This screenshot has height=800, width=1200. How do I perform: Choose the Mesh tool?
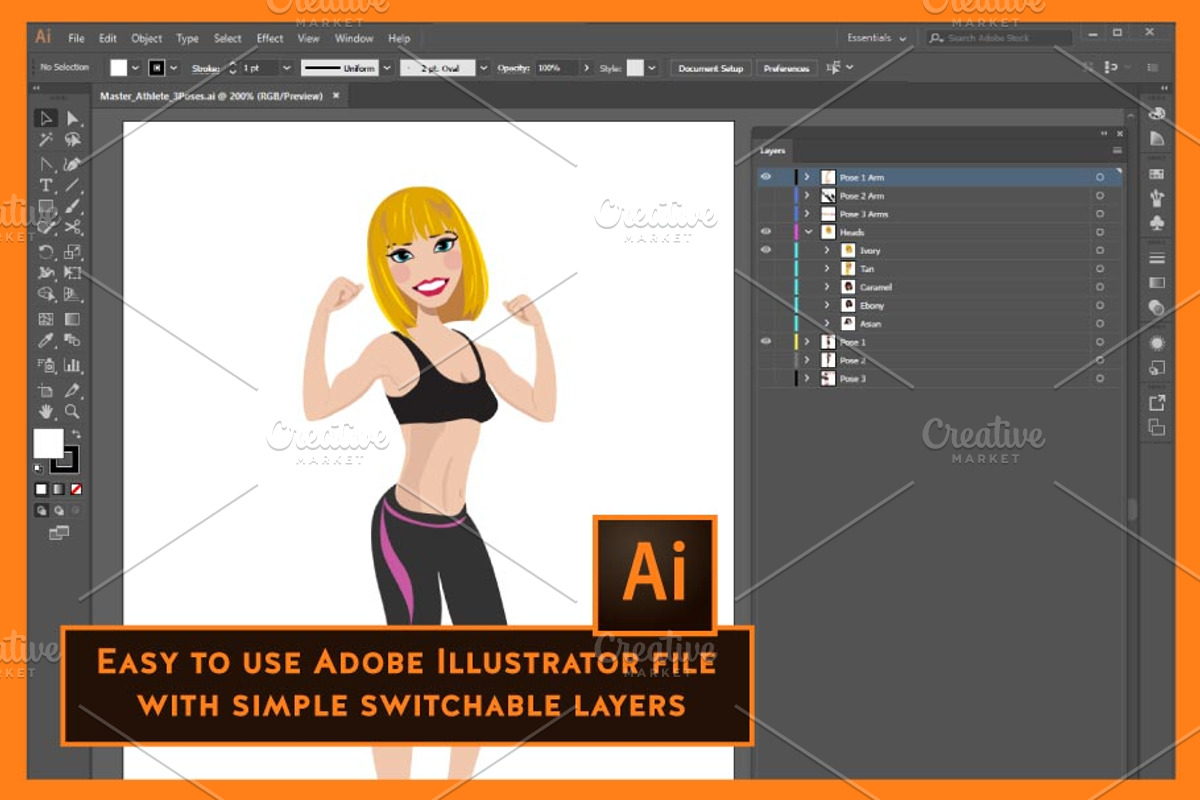coord(46,319)
